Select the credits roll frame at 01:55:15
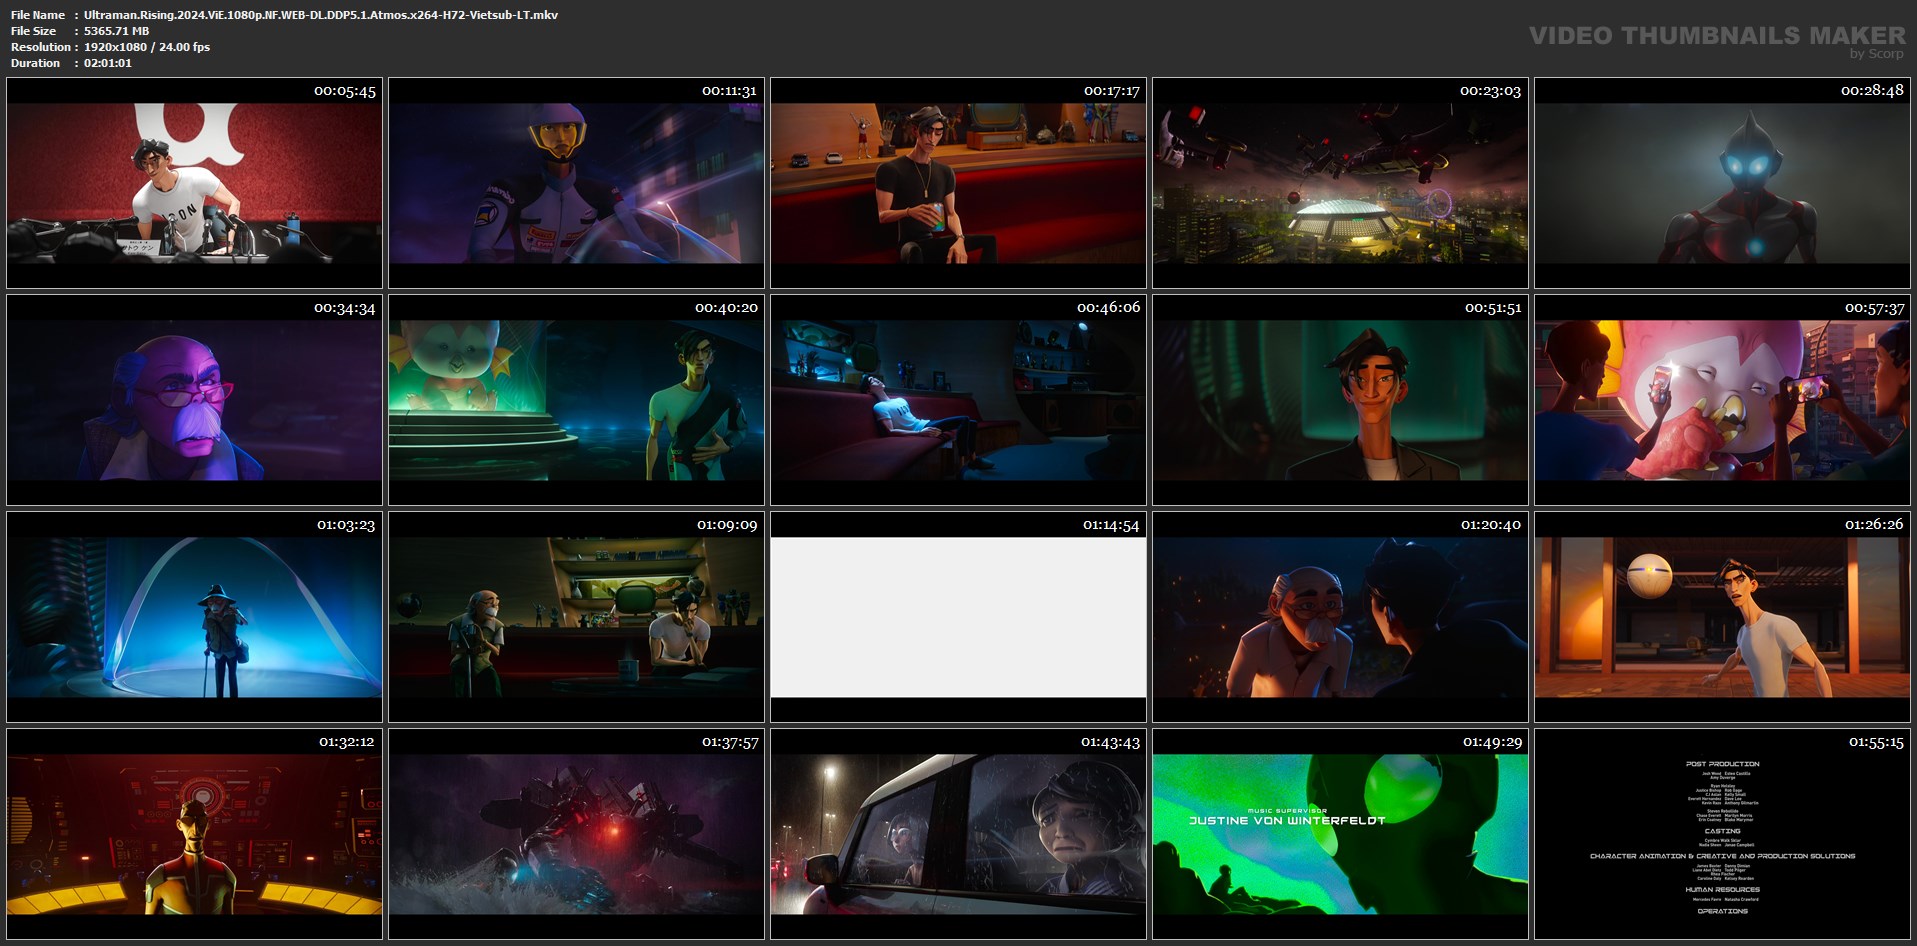This screenshot has width=1917, height=946. (x=1722, y=834)
